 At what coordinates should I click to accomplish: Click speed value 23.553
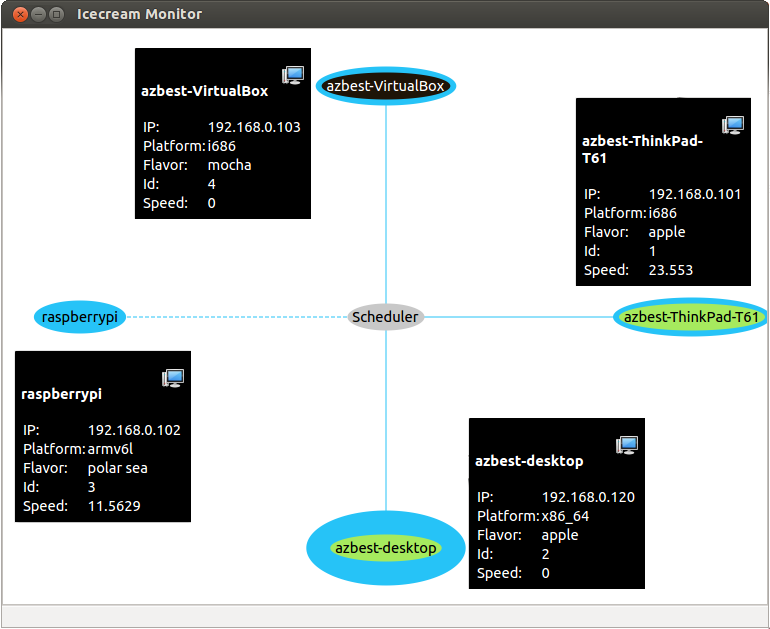[x=670, y=270]
